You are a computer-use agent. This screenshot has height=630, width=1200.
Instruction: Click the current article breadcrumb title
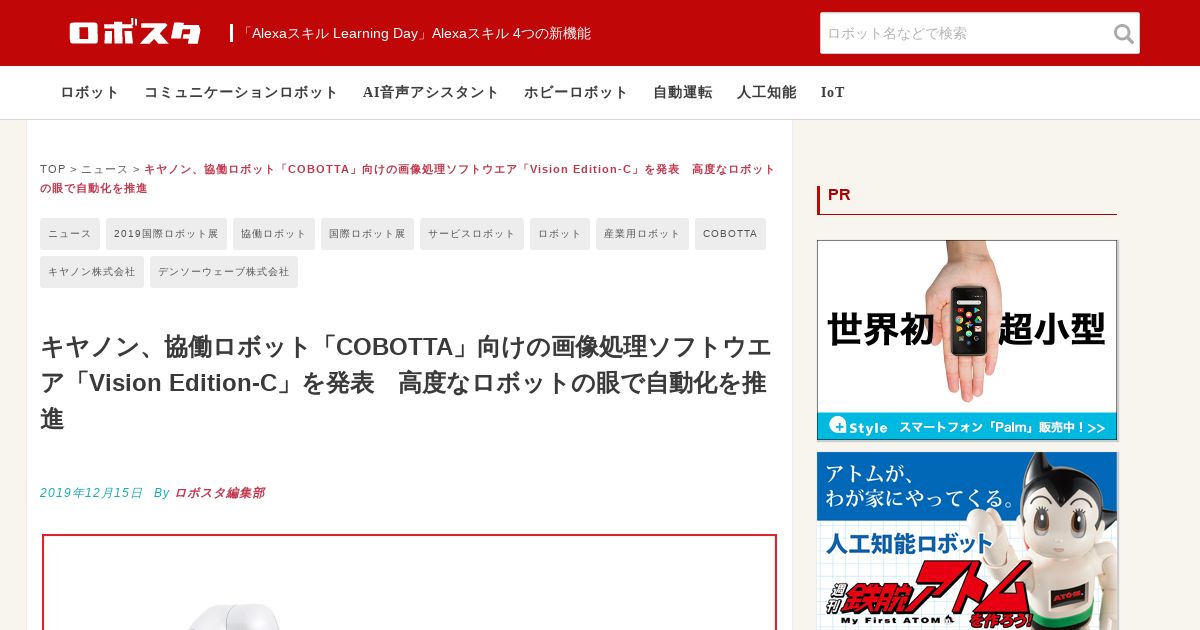tap(408, 178)
